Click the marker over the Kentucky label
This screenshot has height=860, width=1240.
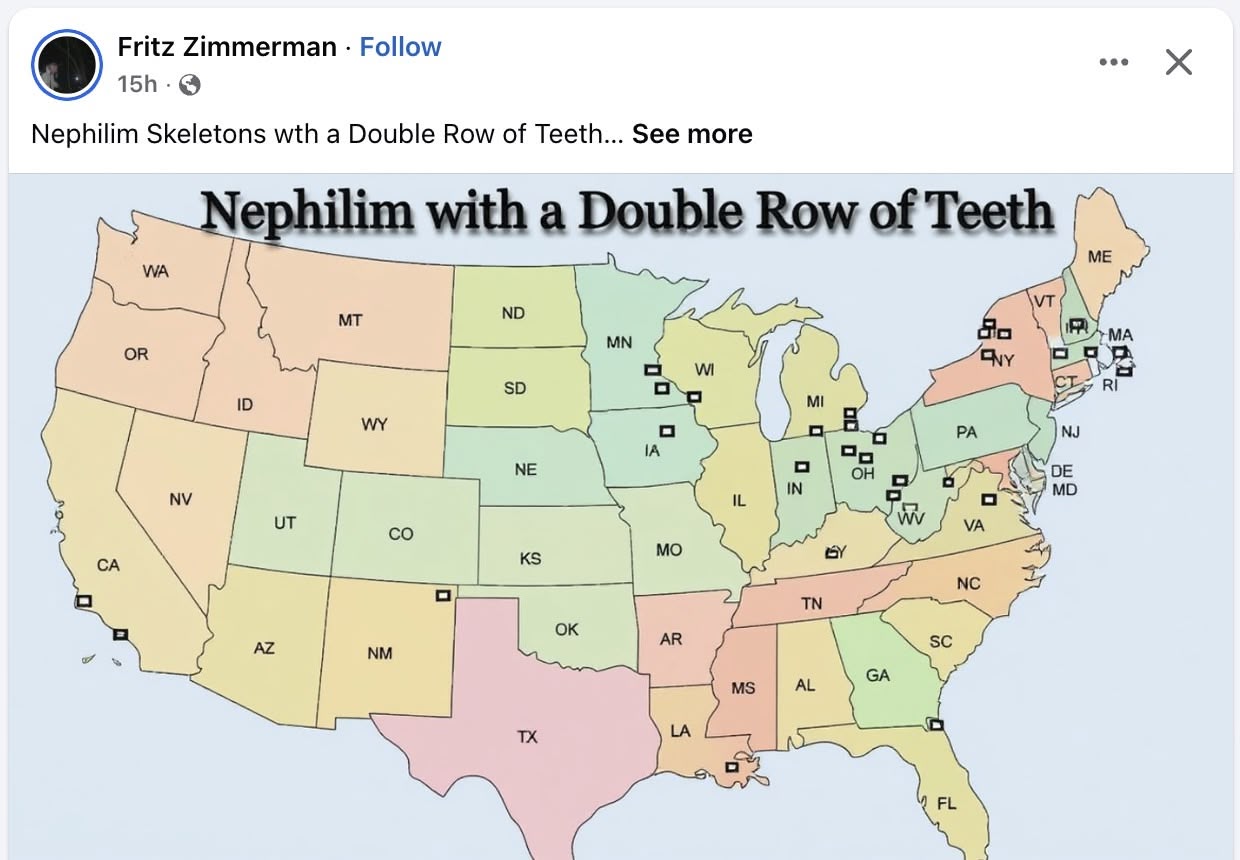click(832, 552)
